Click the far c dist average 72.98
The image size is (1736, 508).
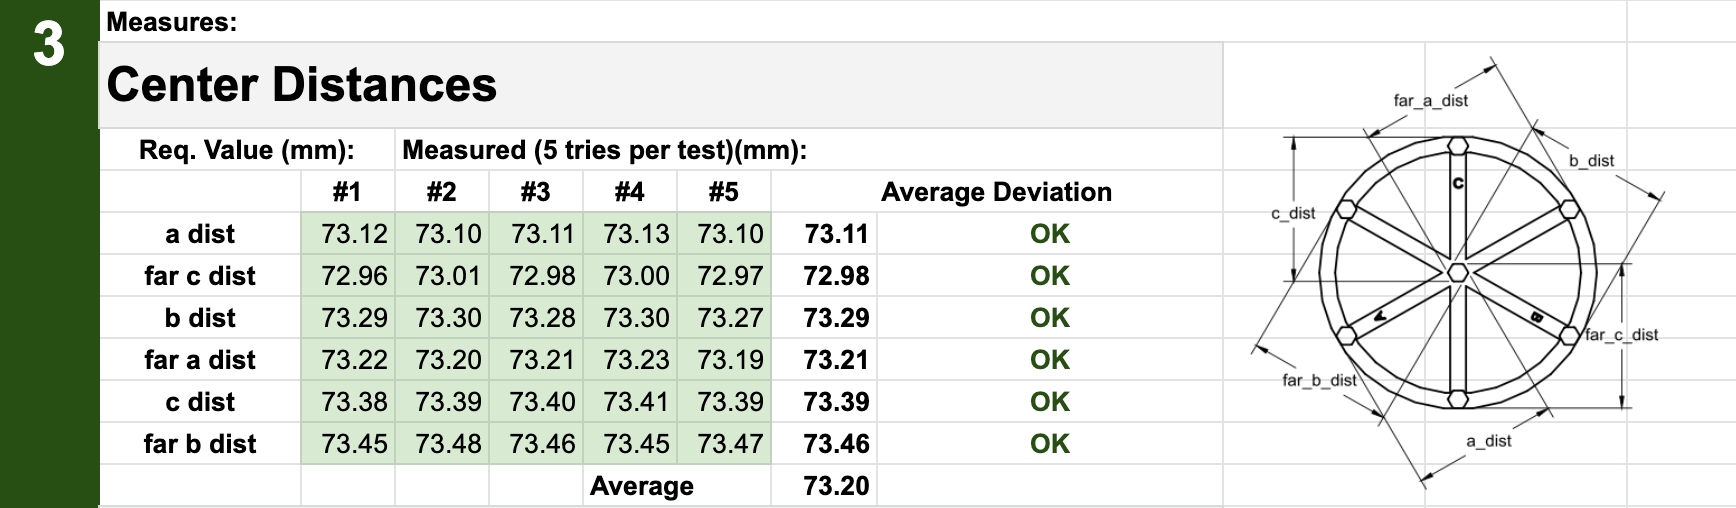pos(835,276)
